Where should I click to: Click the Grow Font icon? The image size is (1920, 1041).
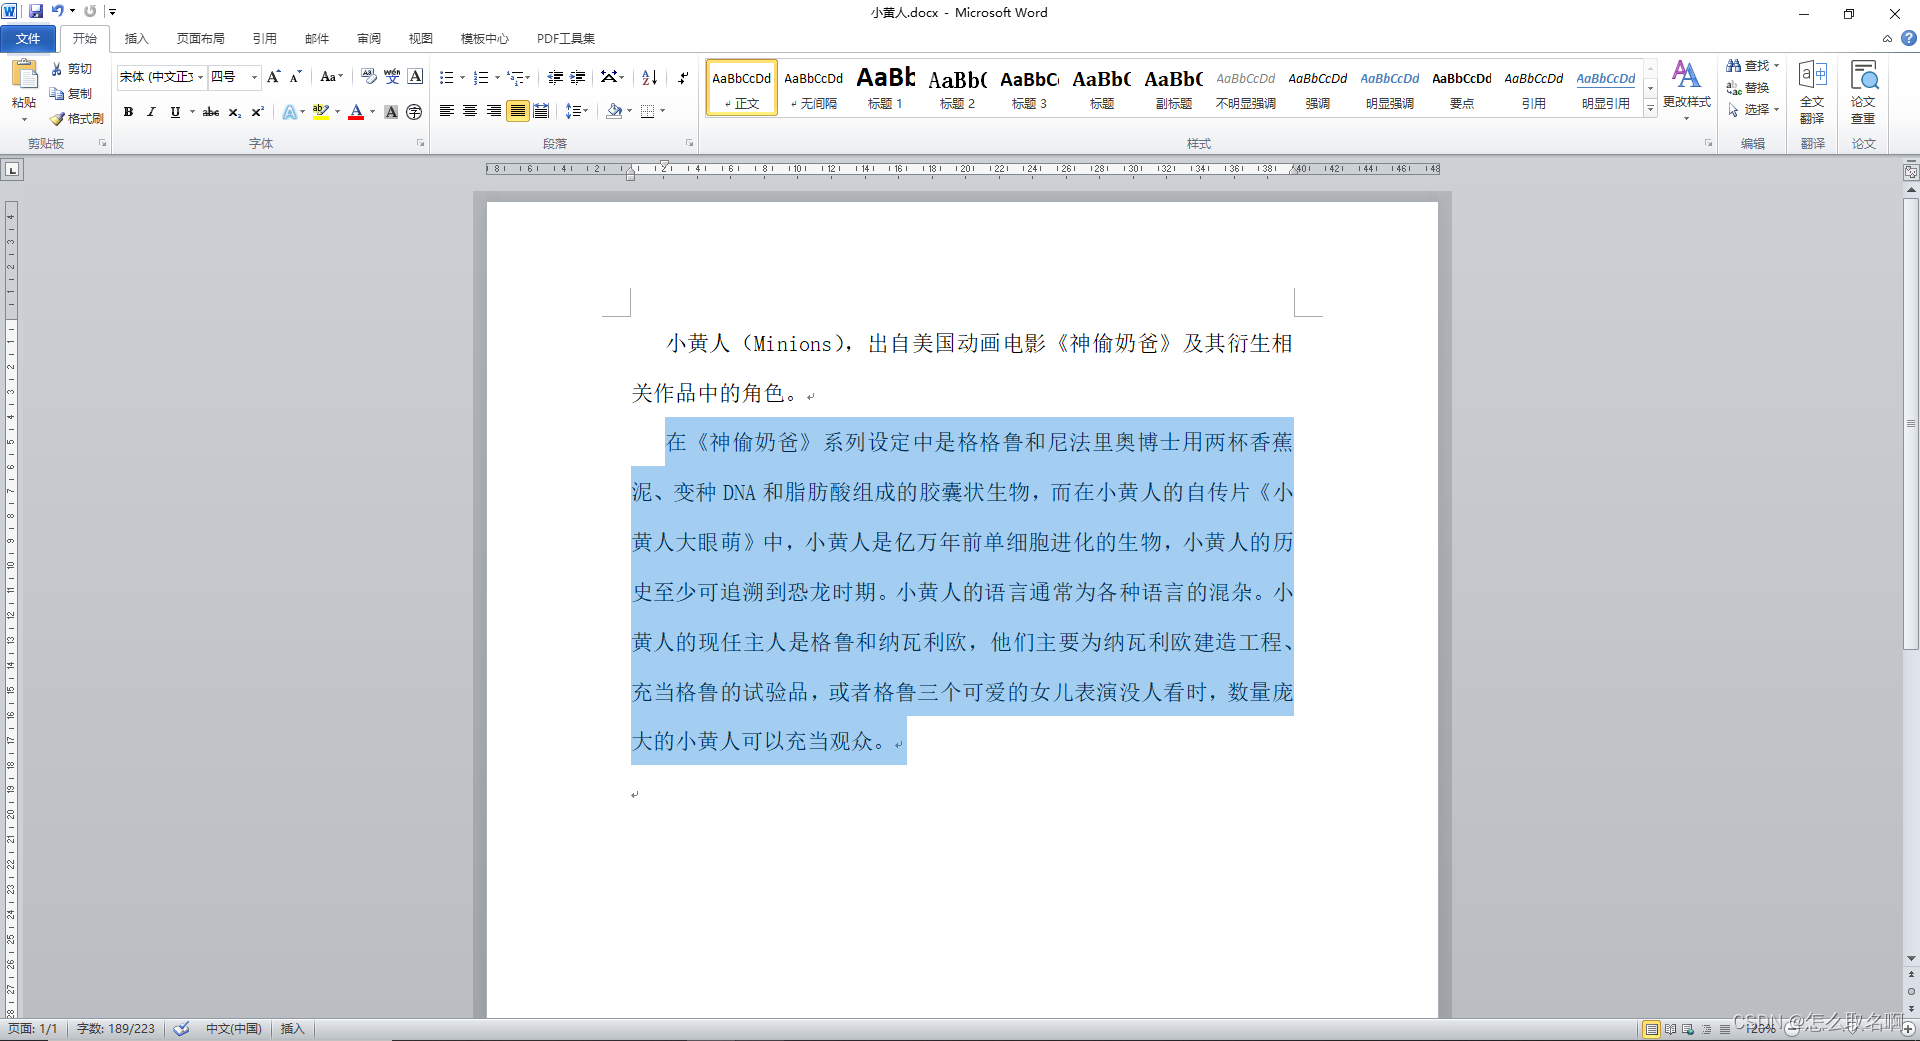point(273,77)
